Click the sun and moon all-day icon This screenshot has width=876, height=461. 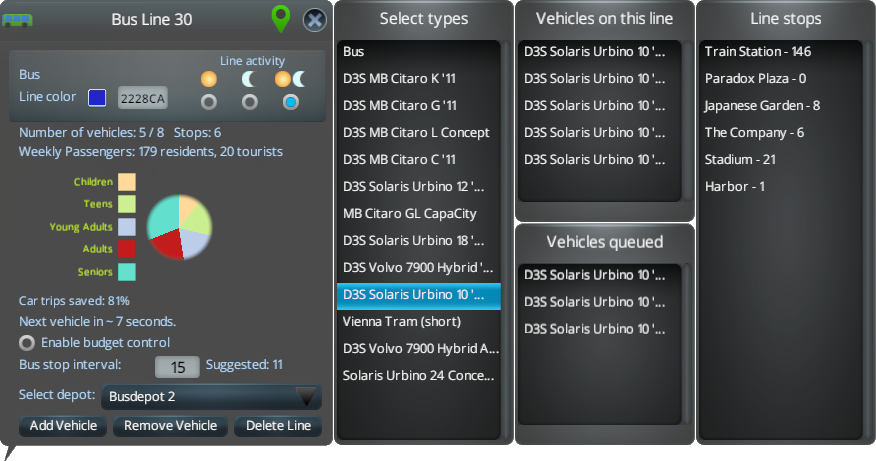click(290, 78)
